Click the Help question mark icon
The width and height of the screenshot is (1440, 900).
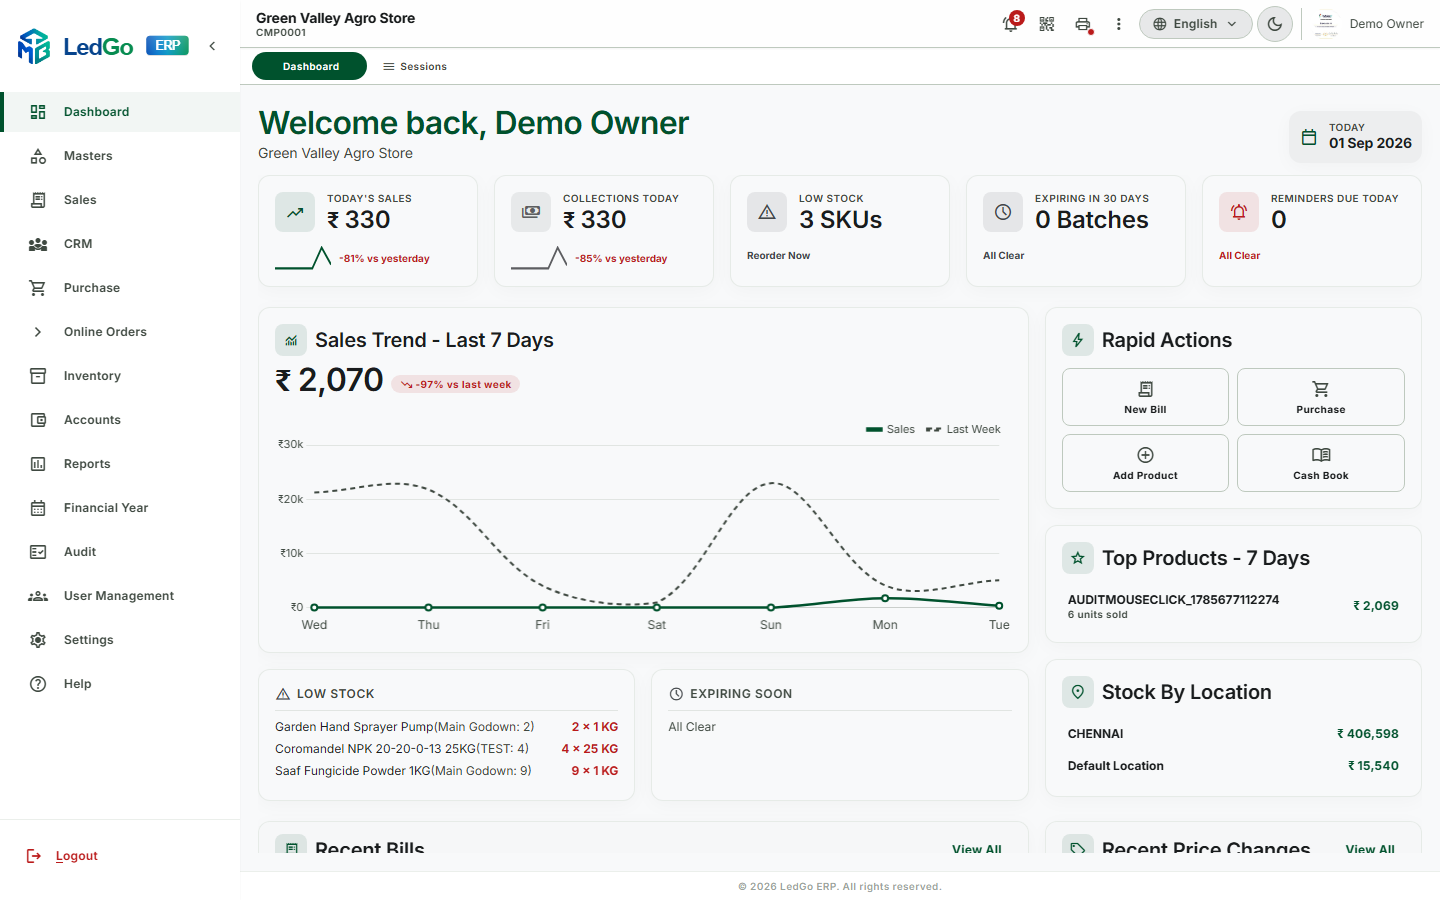click(x=38, y=684)
